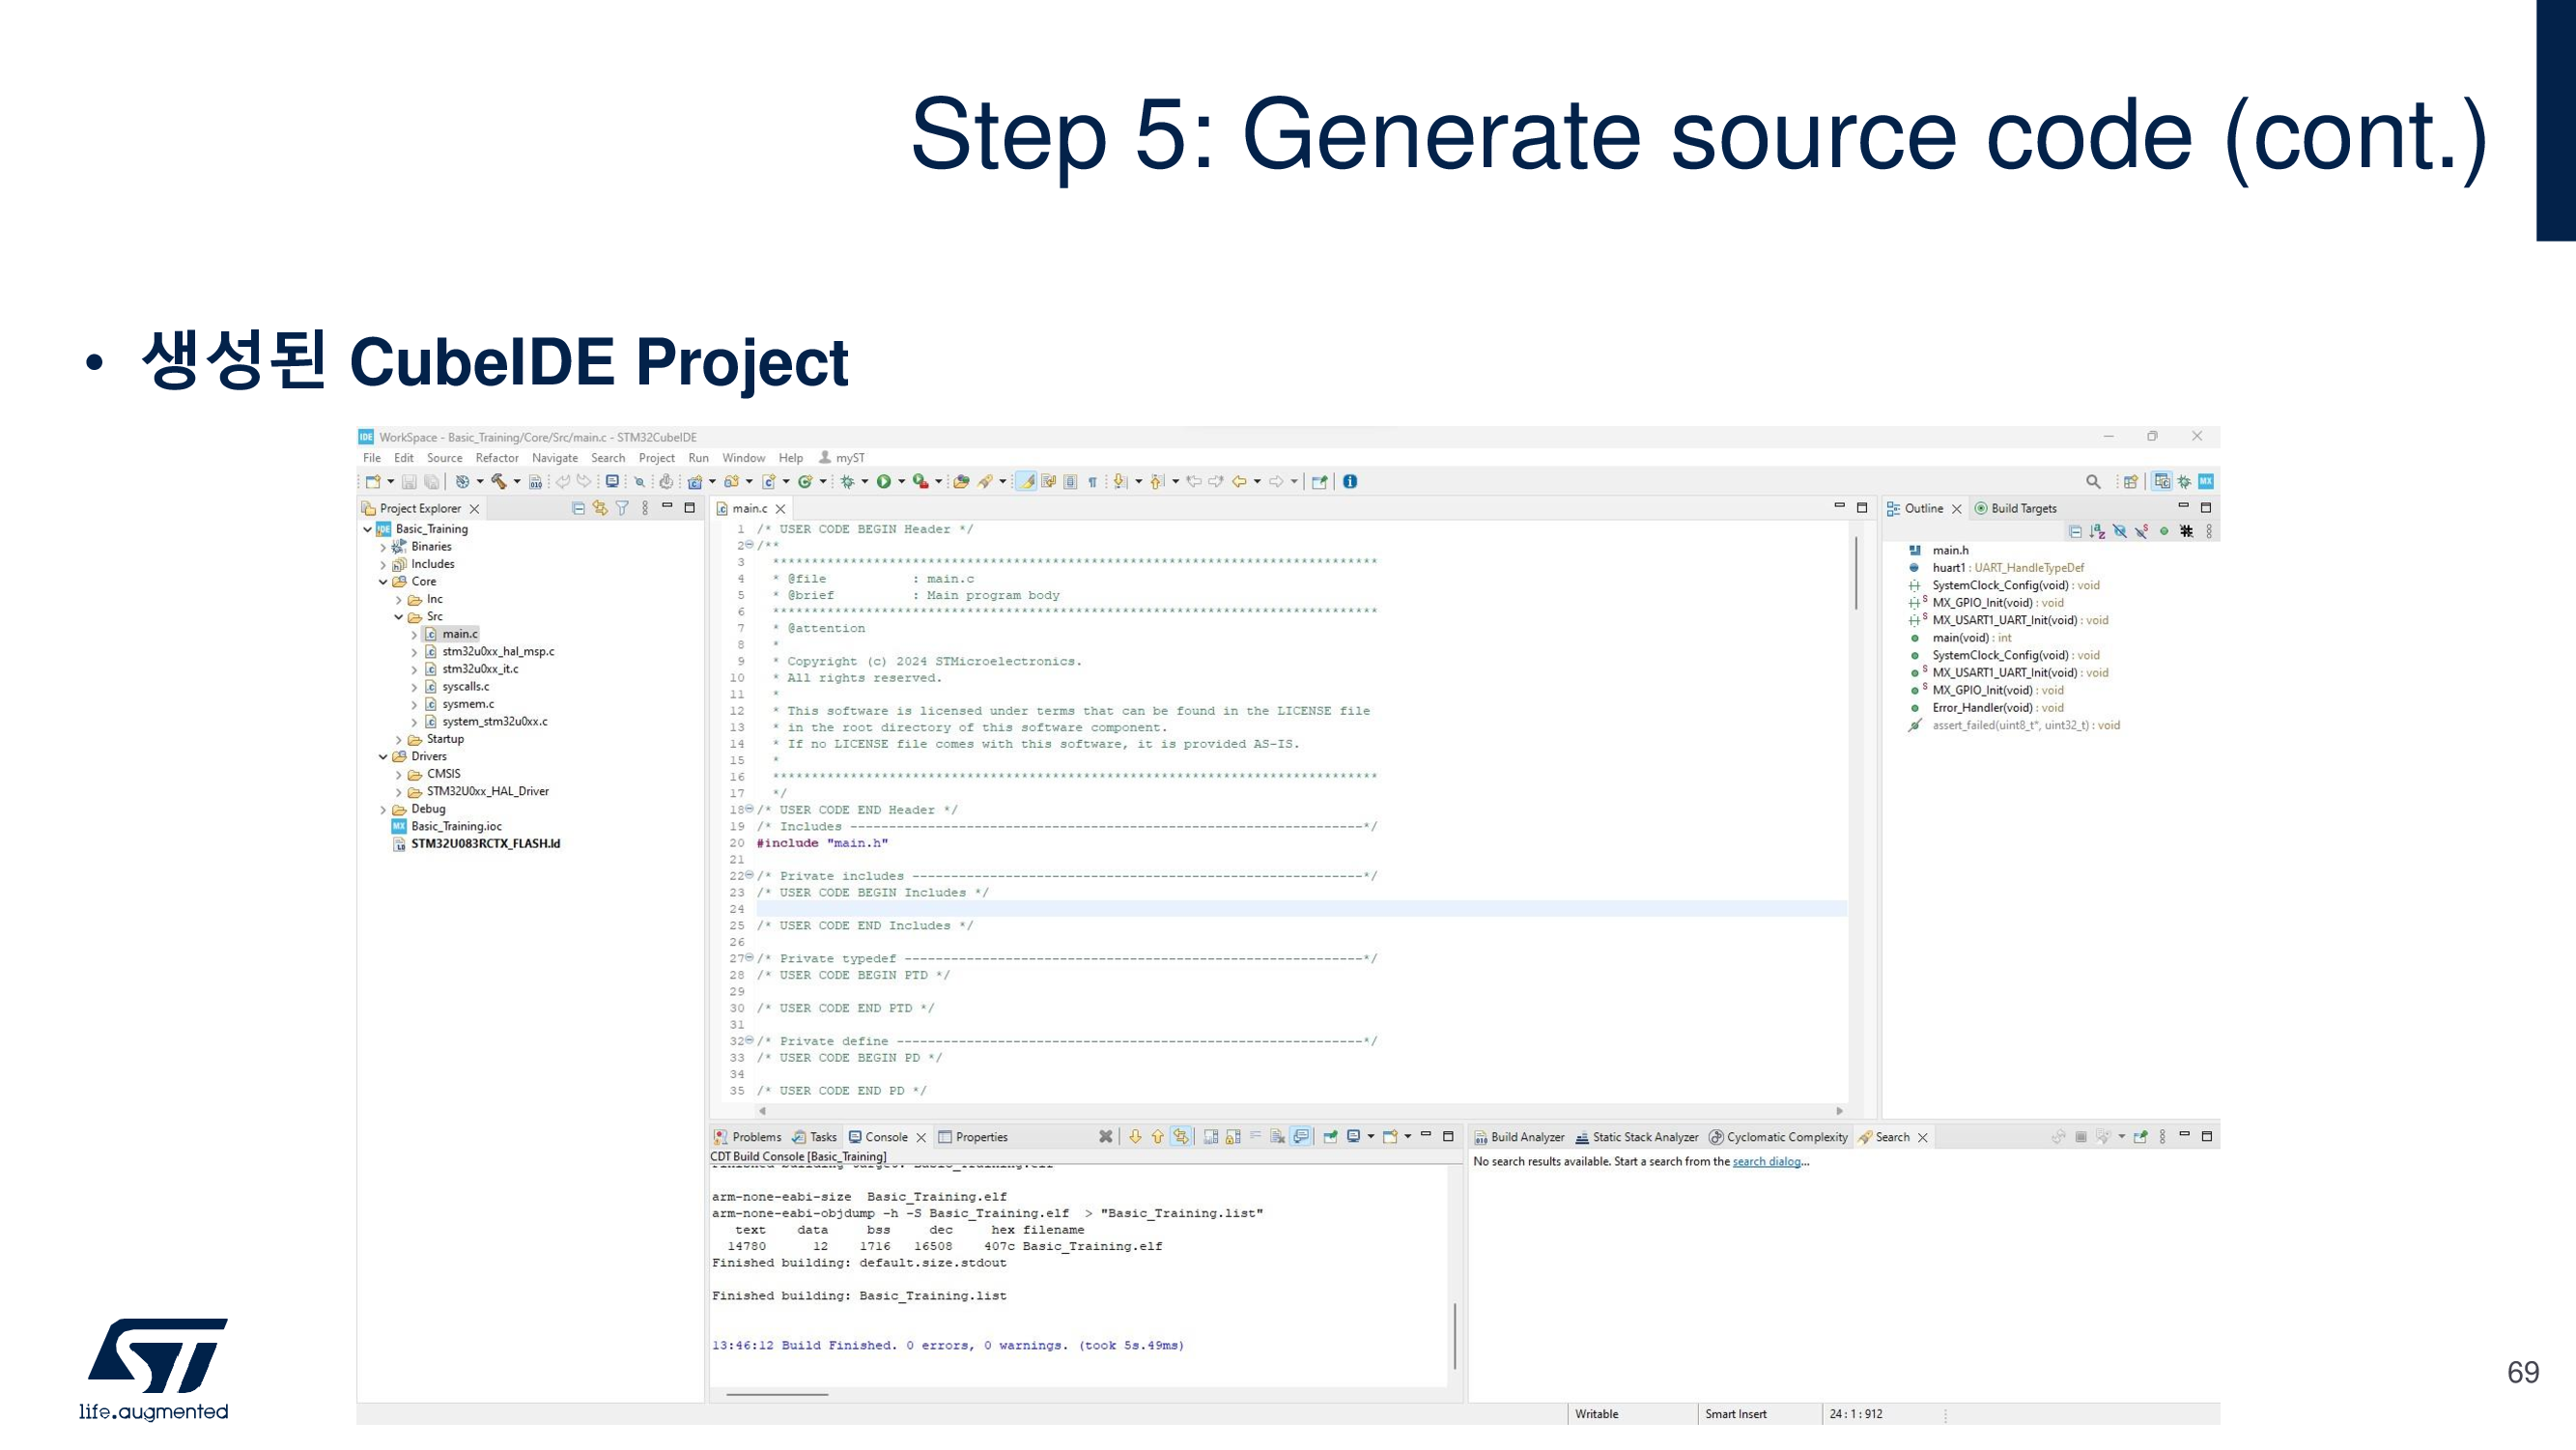Collapse the Drivers folder
This screenshot has height=1450, width=2576.
point(383,756)
